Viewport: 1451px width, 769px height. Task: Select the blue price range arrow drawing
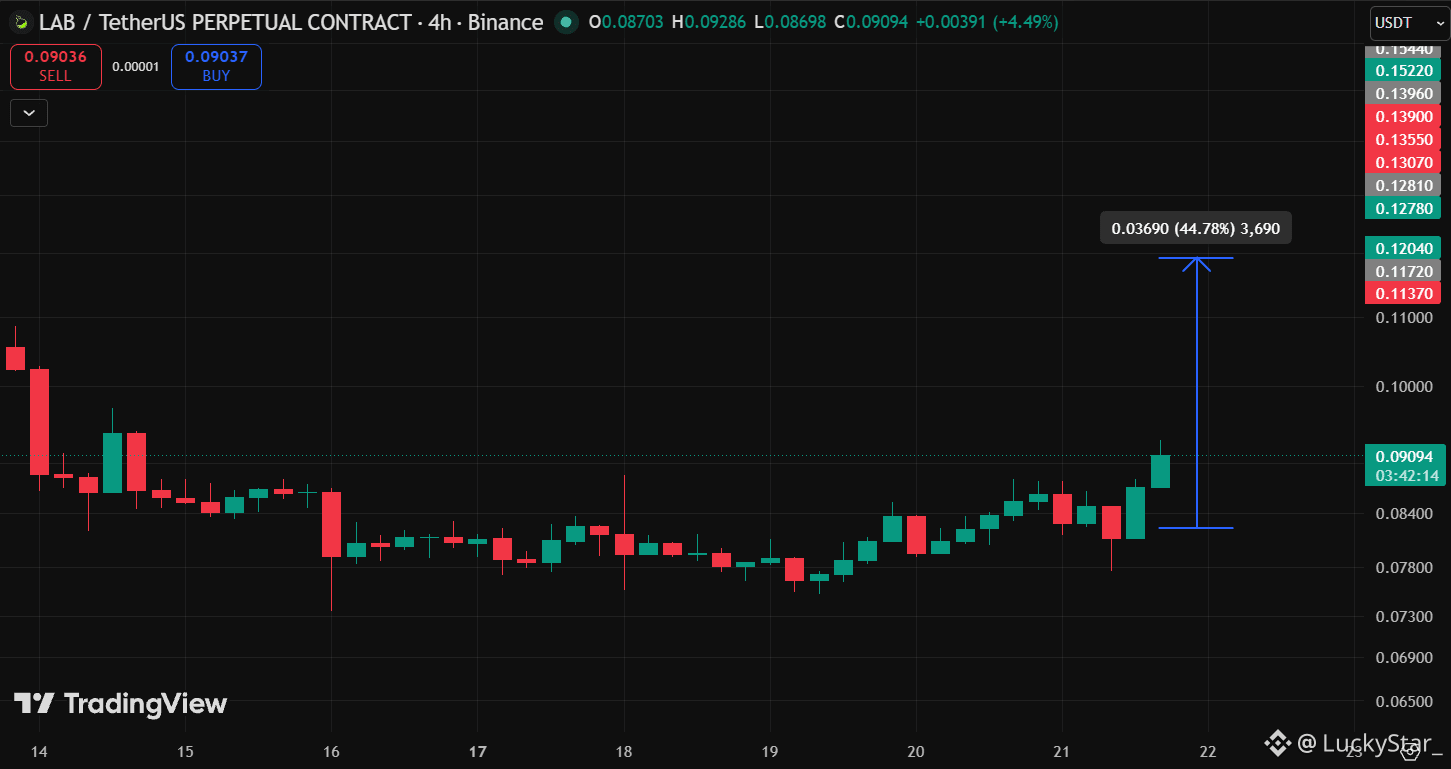click(1197, 393)
